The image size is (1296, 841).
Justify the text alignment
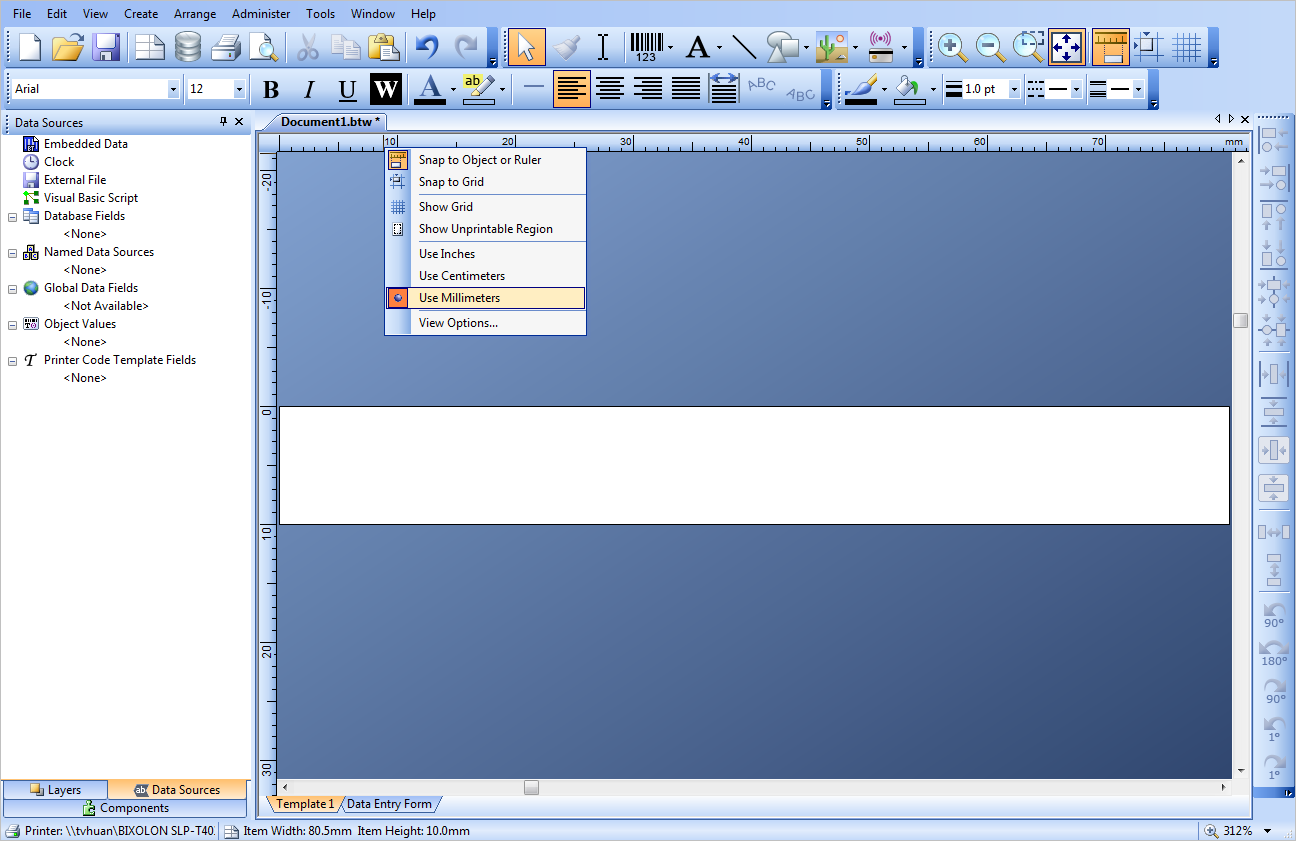(x=686, y=89)
